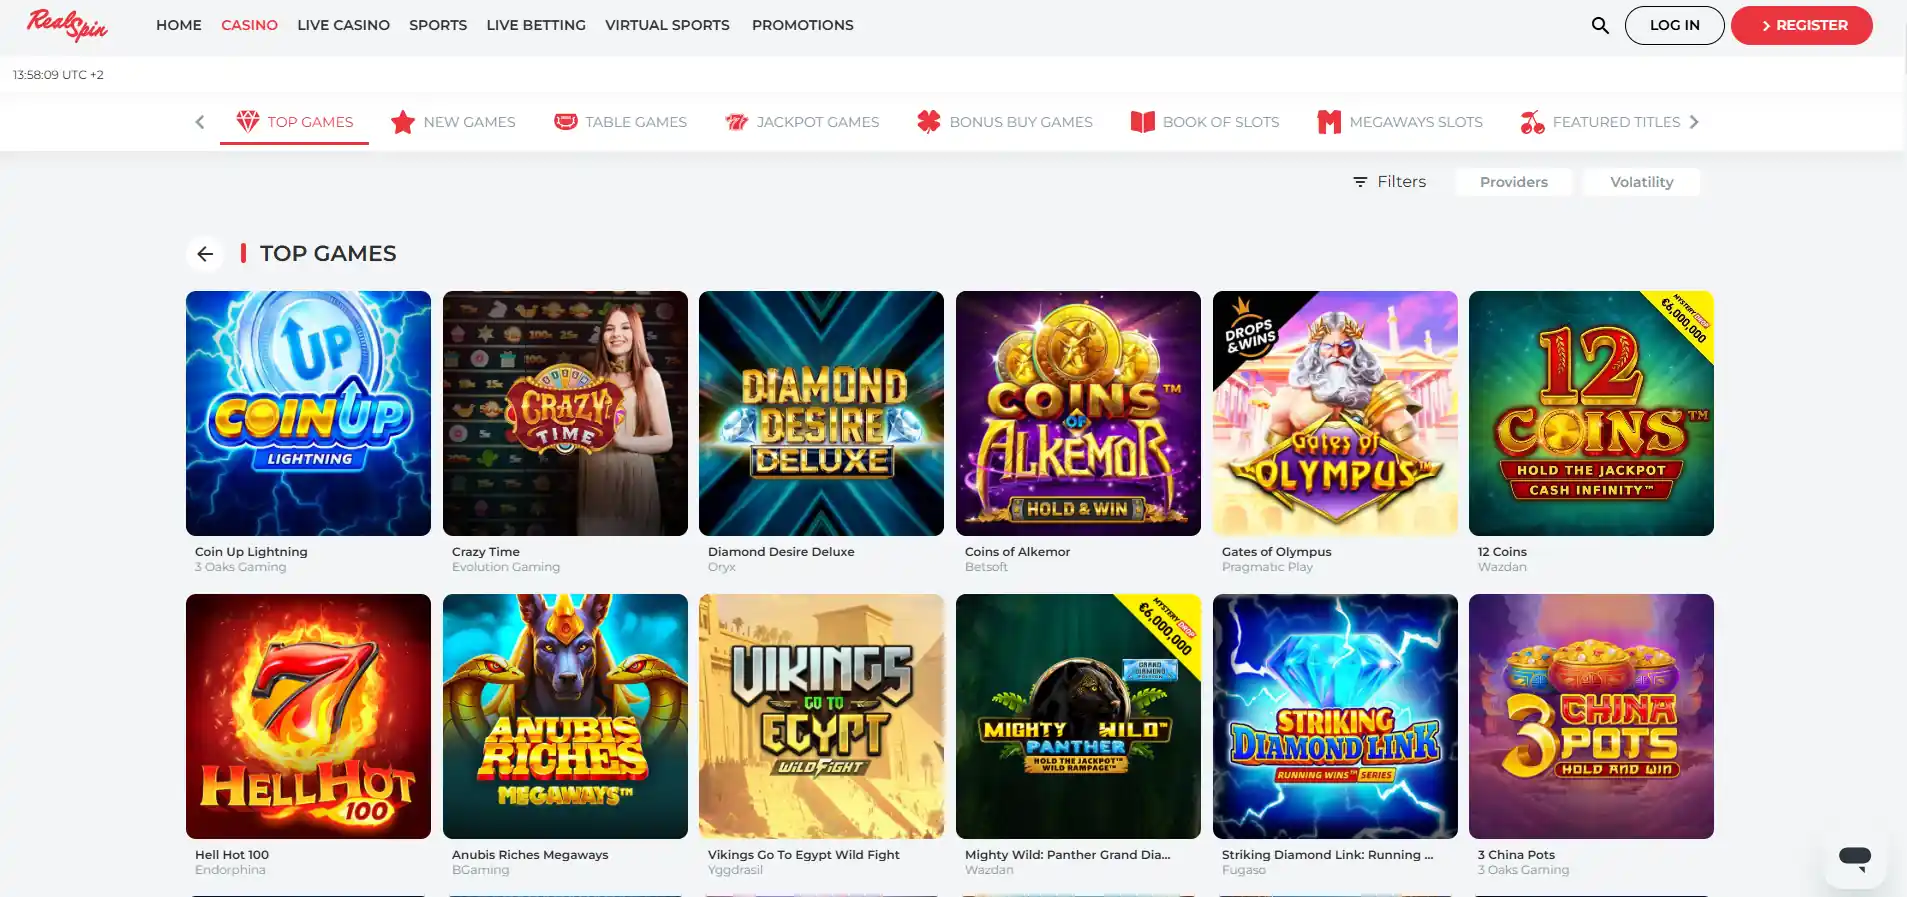Click the Top Games diamond icon
The width and height of the screenshot is (1907, 897).
[x=247, y=121]
